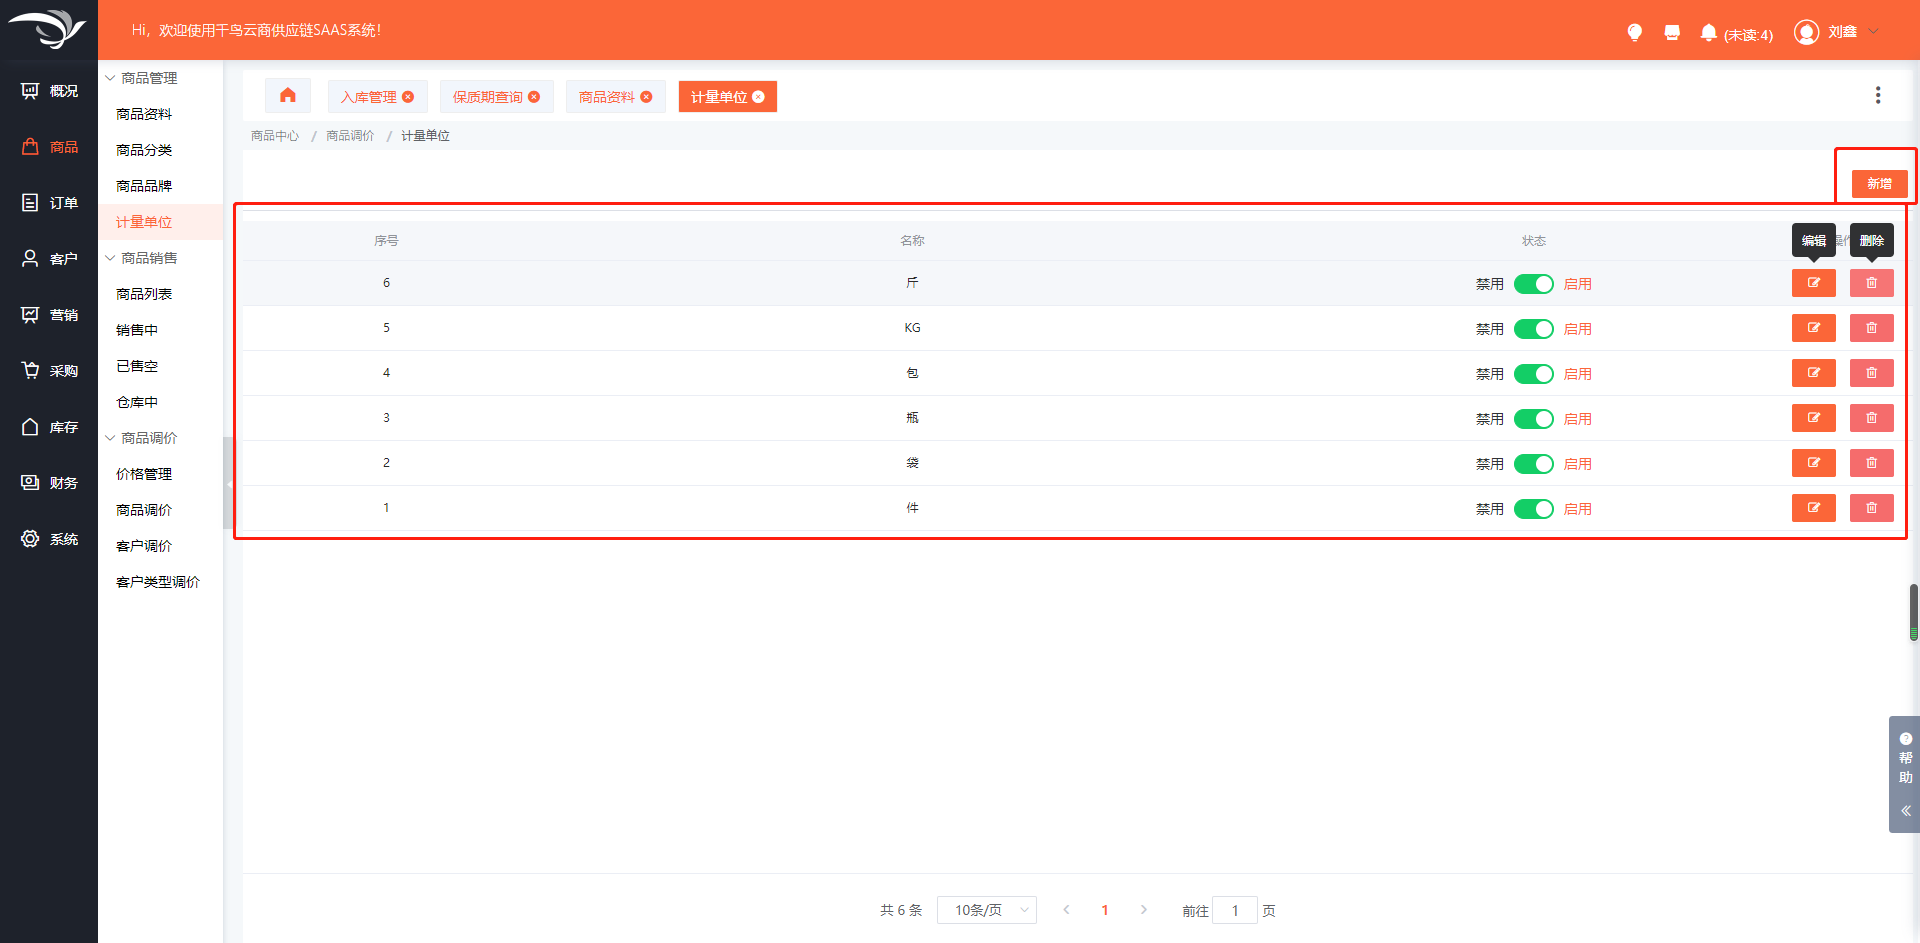
Task: Close the 商品资料 tab
Action: click(646, 97)
